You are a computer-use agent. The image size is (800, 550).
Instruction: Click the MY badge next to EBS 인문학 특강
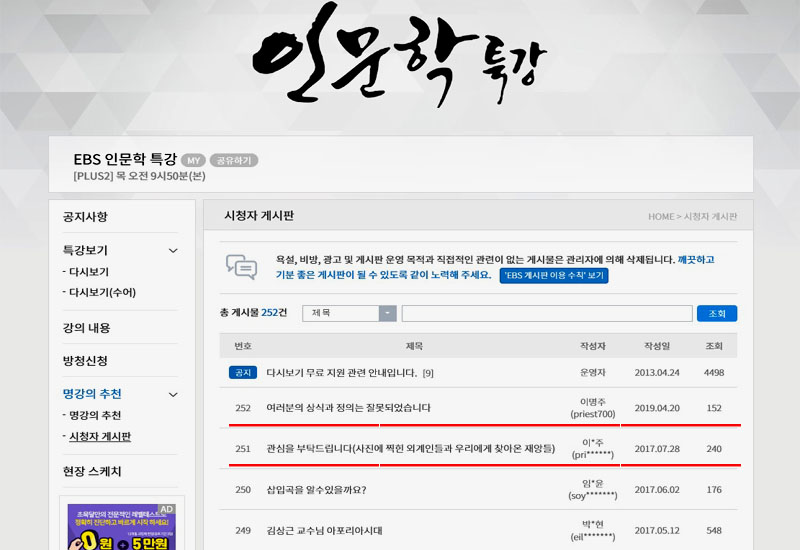click(x=193, y=160)
